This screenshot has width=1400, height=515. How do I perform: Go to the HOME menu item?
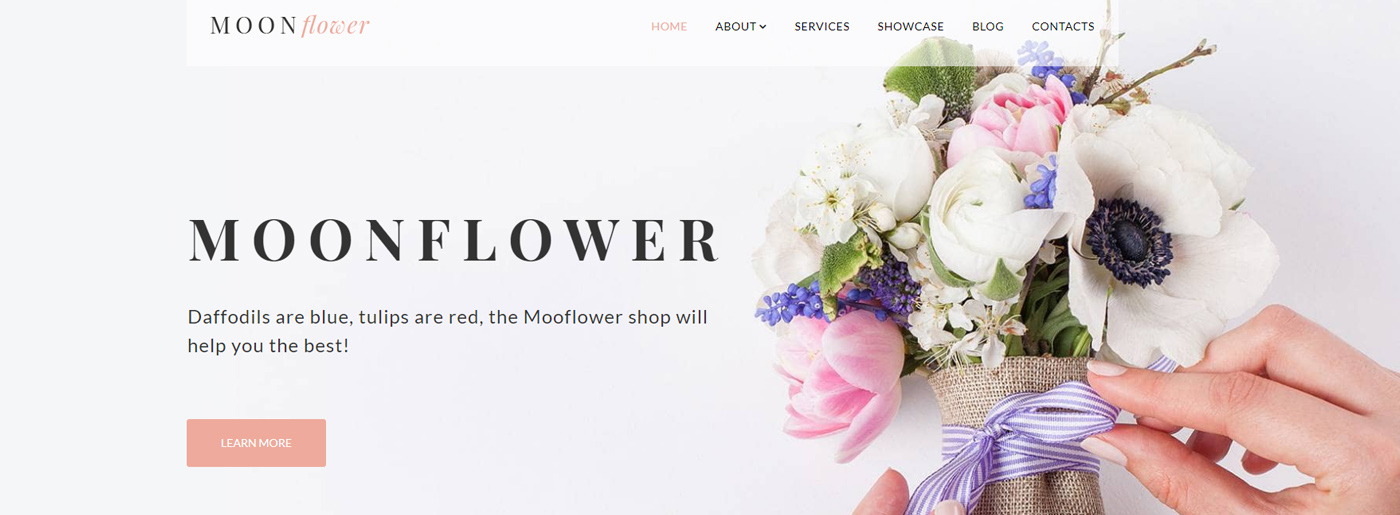[669, 27]
